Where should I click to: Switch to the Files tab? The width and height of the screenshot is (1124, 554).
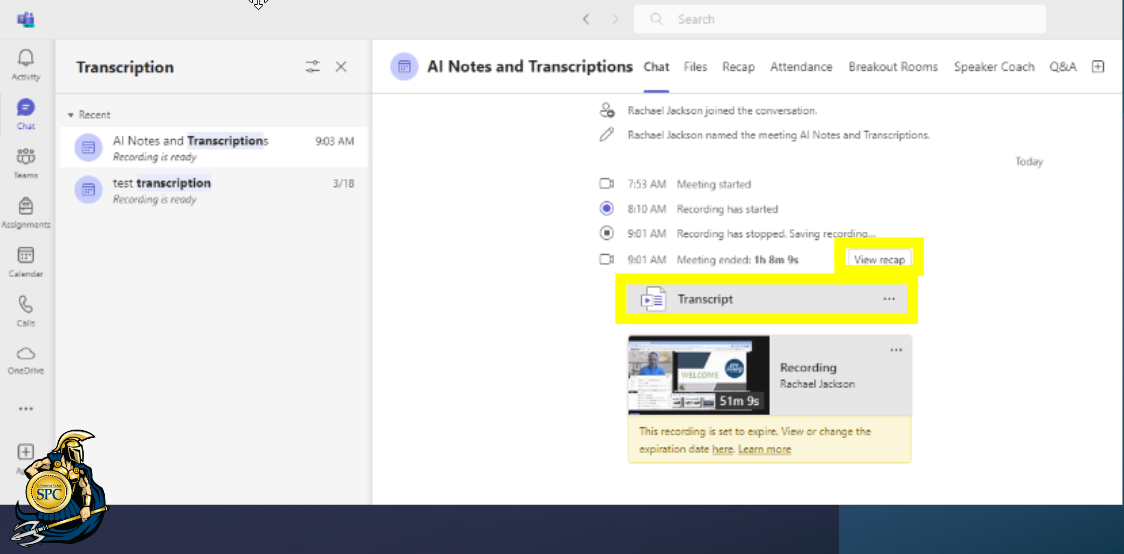tap(695, 67)
